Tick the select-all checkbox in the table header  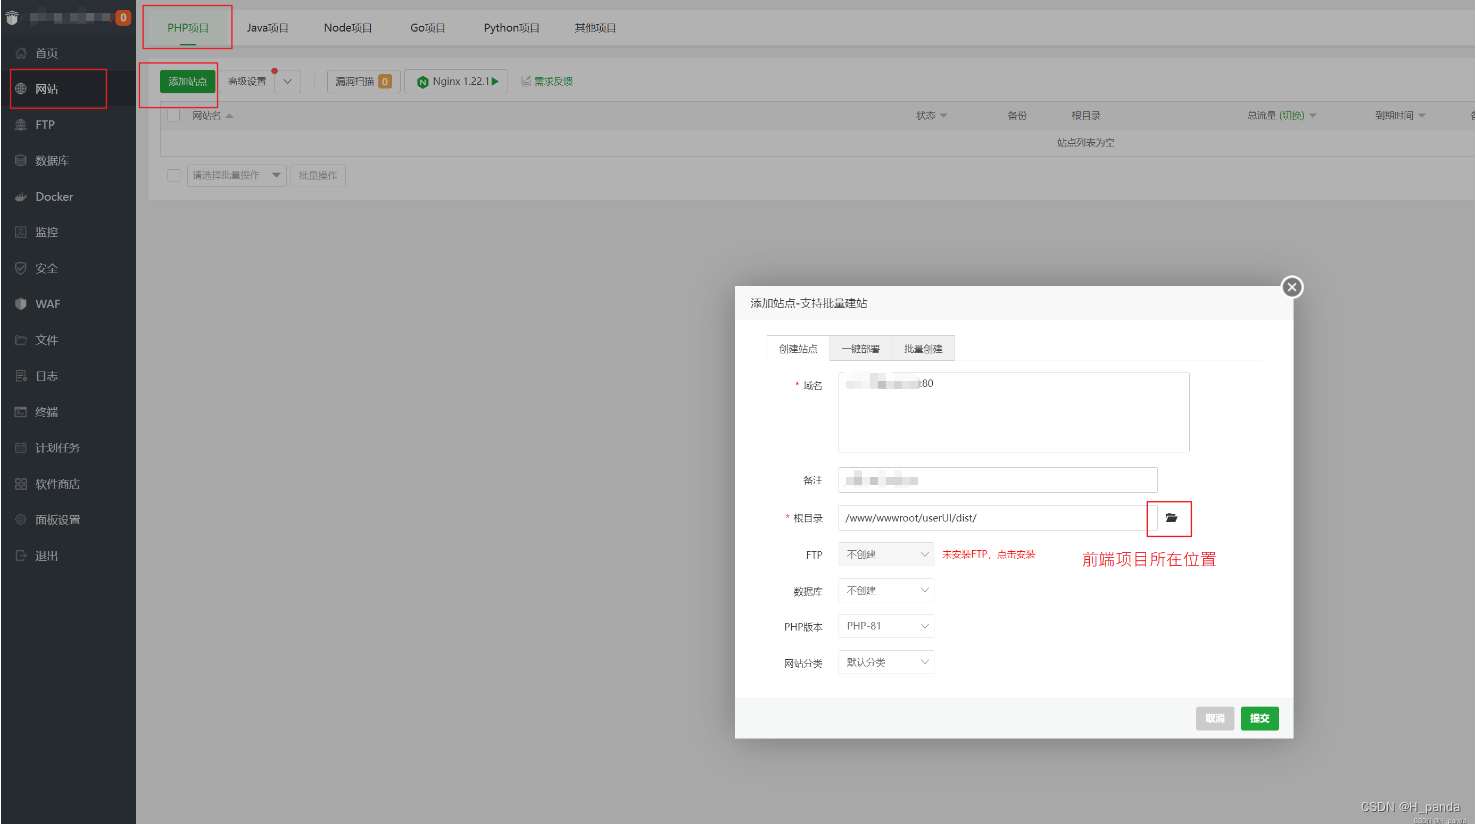174,115
